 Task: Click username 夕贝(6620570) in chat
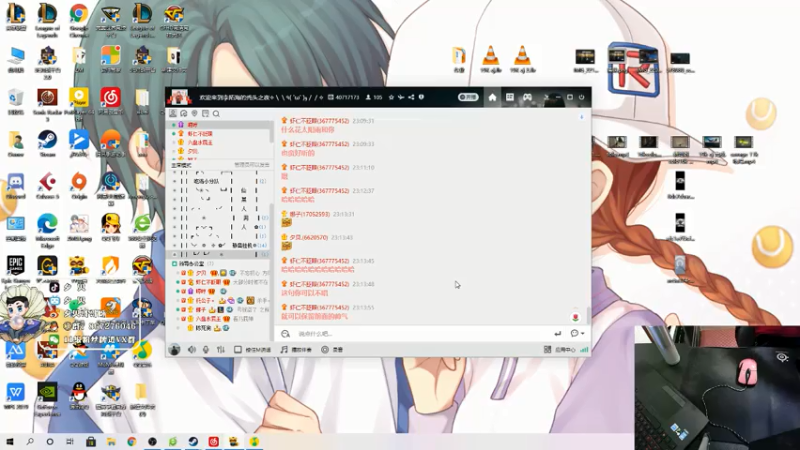click(307, 238)
